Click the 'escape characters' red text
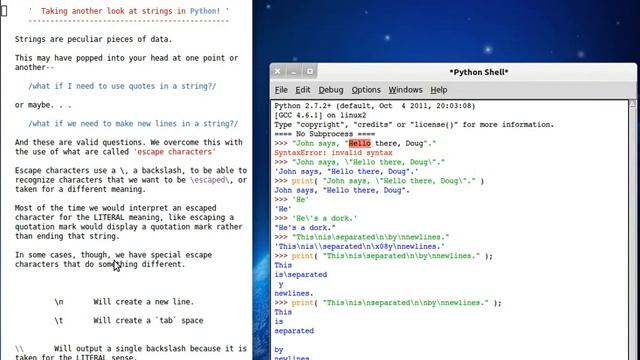The width and height of the screenshot is (640, 360). [174, 152]
